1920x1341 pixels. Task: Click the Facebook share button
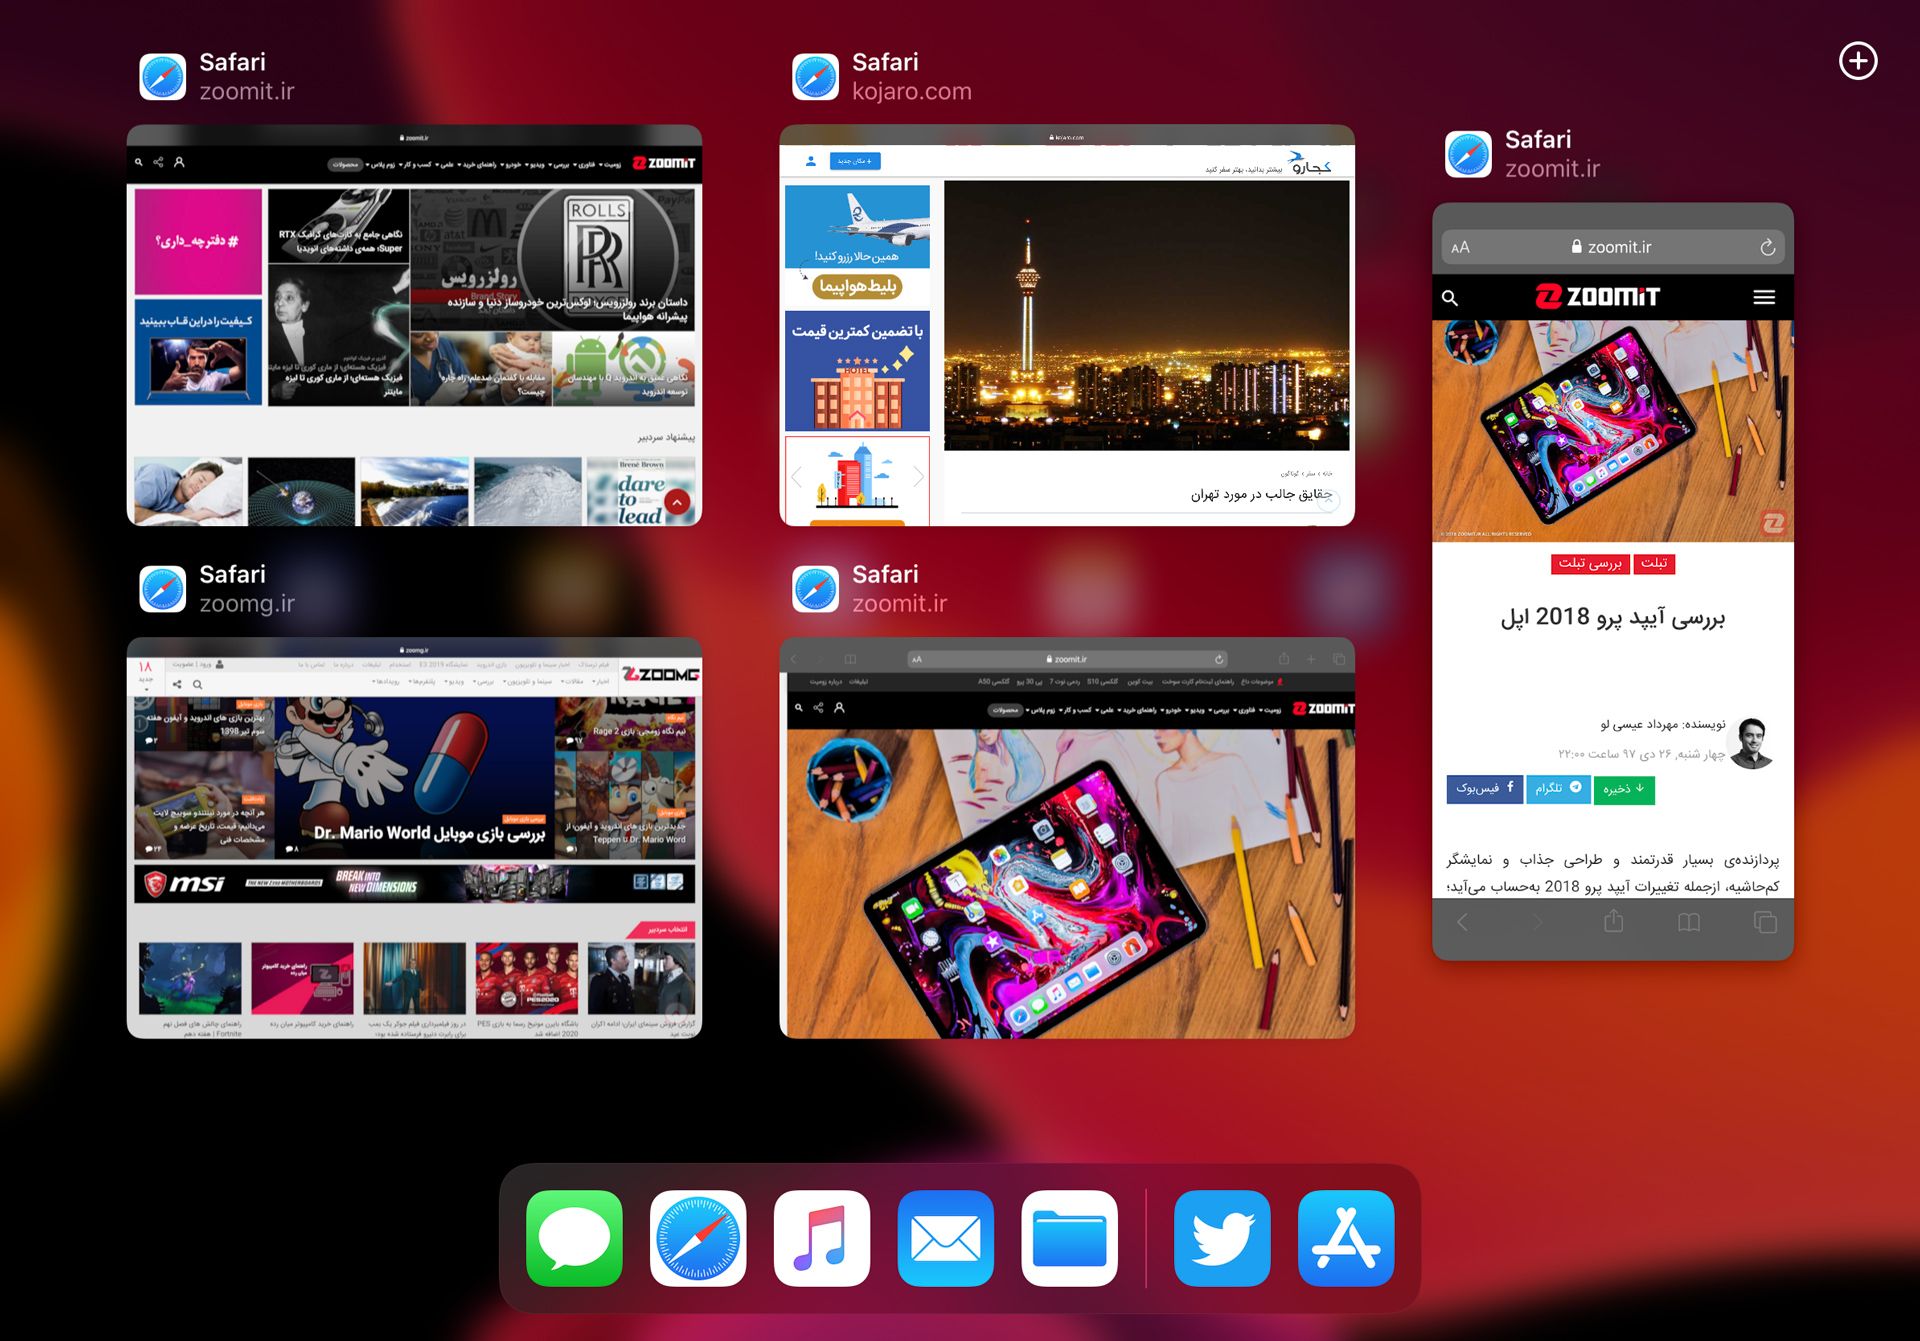click(1484, 789)
